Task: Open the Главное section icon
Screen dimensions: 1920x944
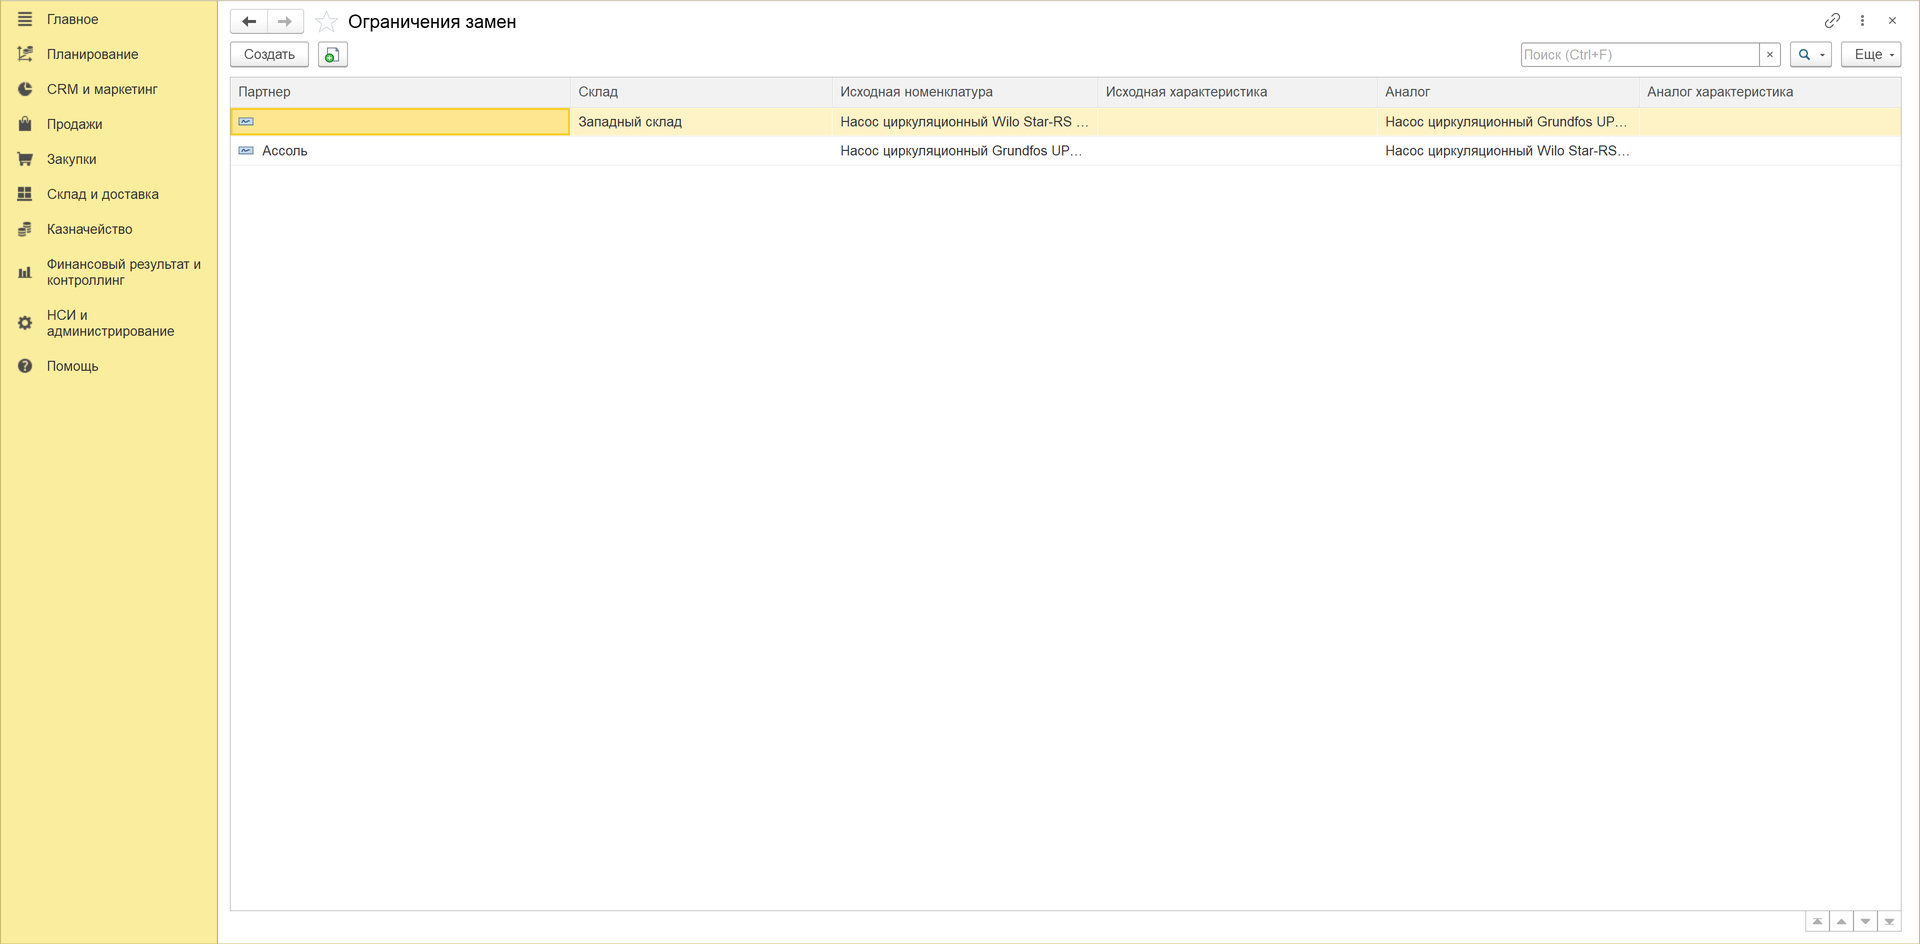Action: 25,19
